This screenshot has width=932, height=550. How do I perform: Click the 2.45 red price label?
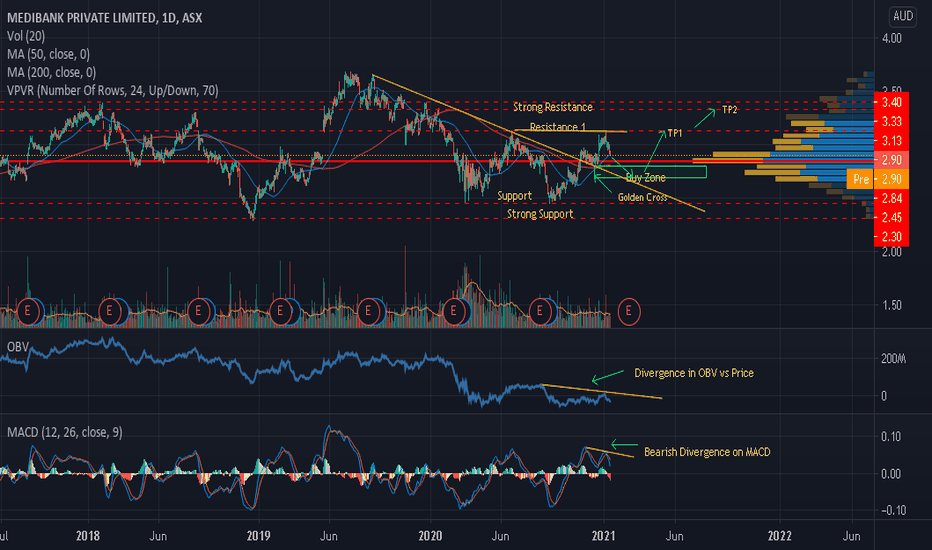(x=891, y=218)
